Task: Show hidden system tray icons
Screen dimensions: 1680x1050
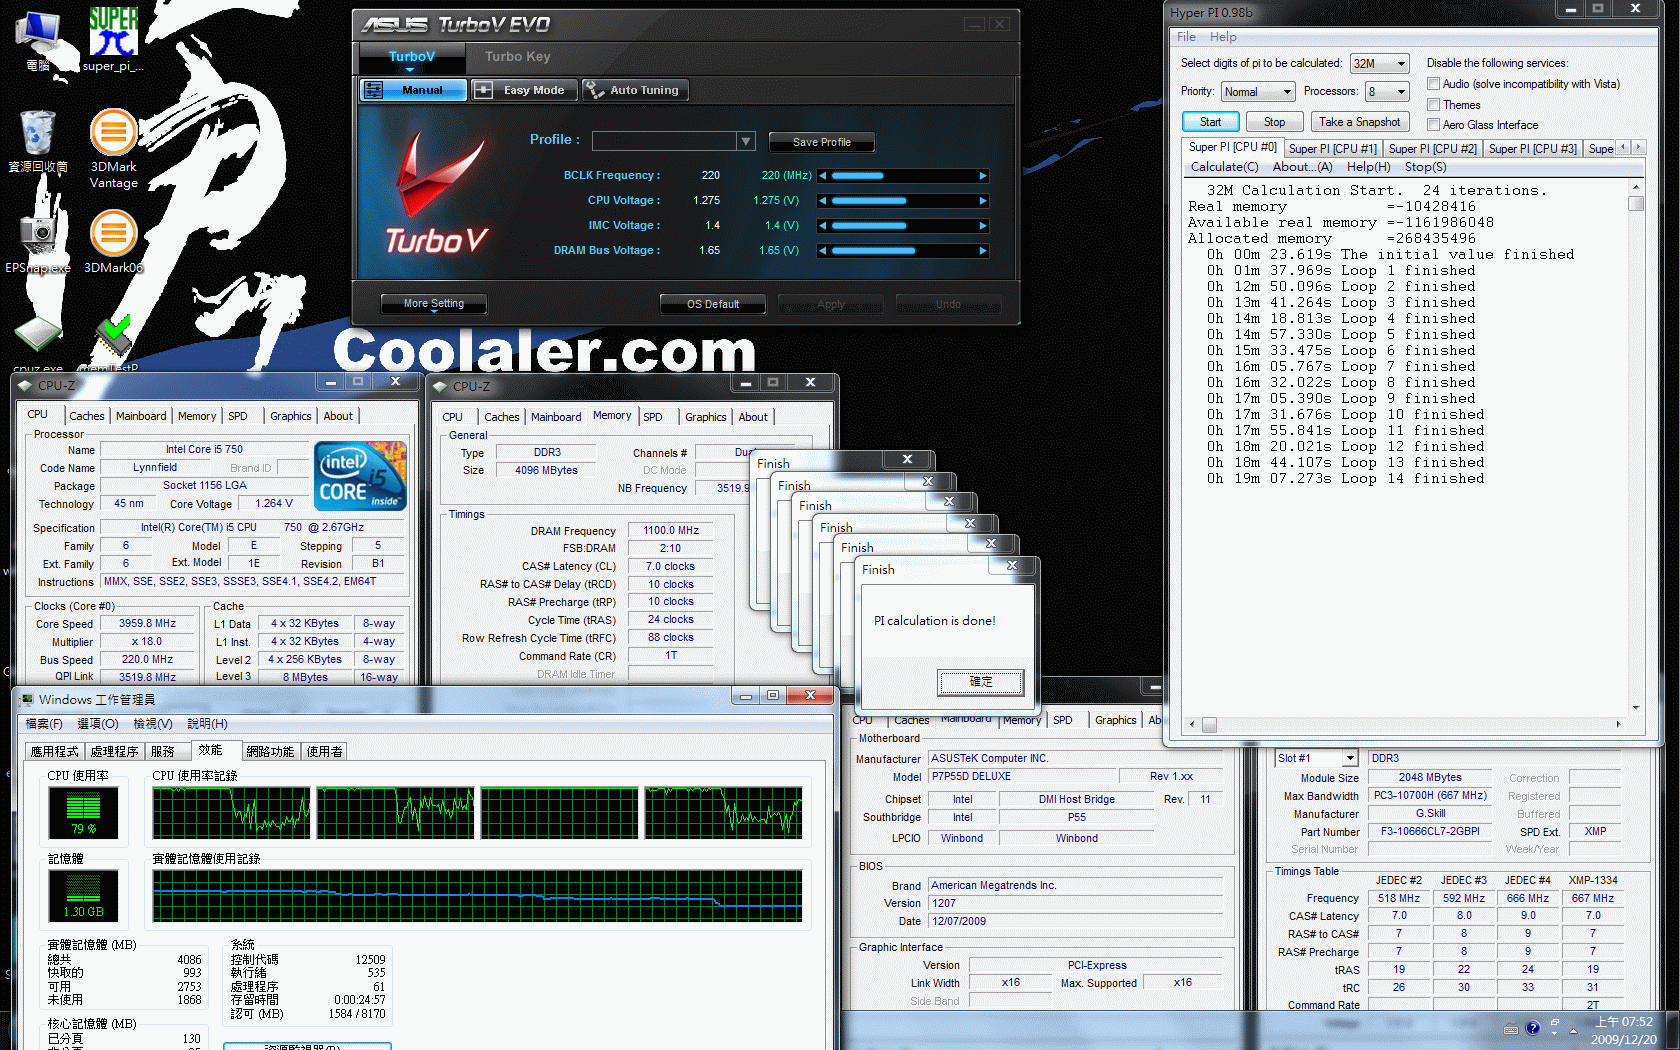Action: pyautogui.click(x=1573, y=1030)
